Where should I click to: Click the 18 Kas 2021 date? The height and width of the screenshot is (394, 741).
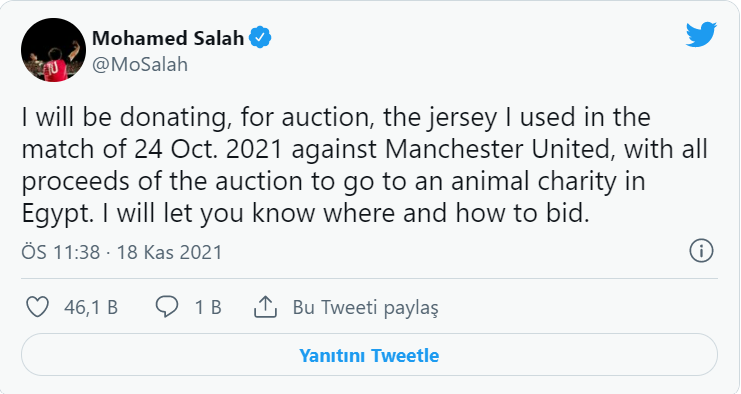pyautogui.click(x=169, y=252)
